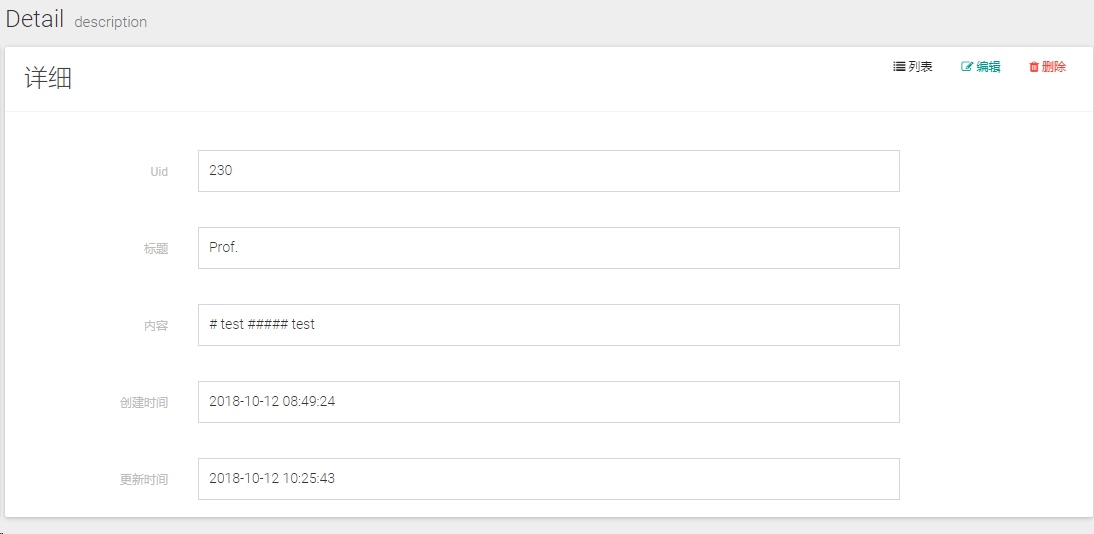This screenshot has height=534, width=1094.
Task: Select the 内容 field with # test text
Action: click(548, 325)
